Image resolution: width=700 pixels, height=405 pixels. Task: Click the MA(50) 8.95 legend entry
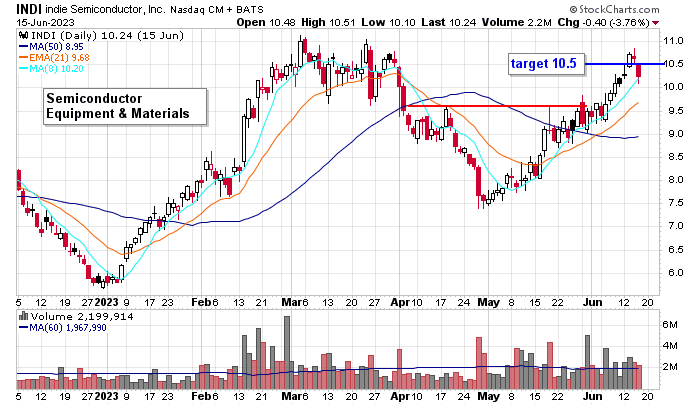click(51, 46)
